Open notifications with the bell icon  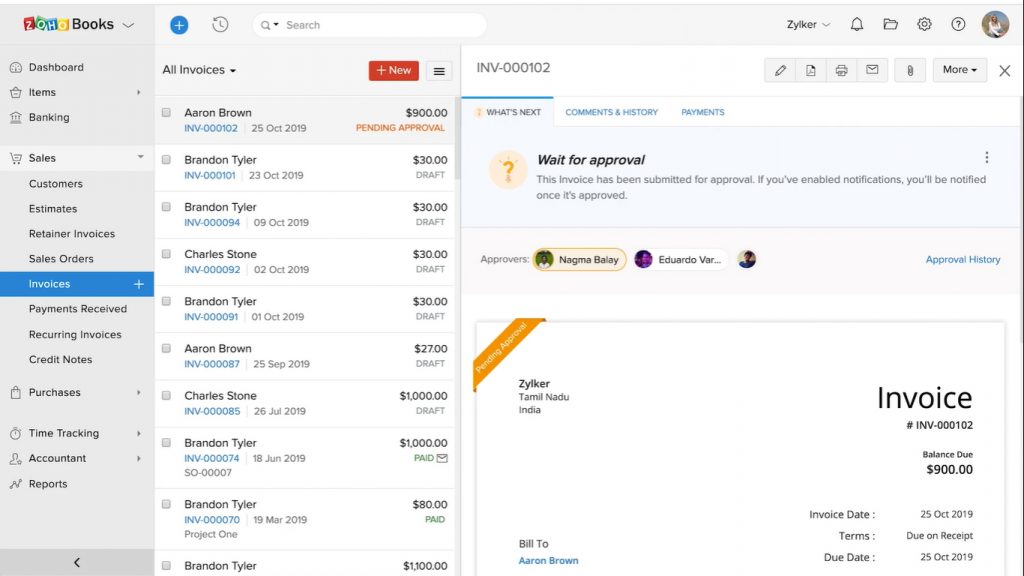pyautogui.click(x=856, y=24)
